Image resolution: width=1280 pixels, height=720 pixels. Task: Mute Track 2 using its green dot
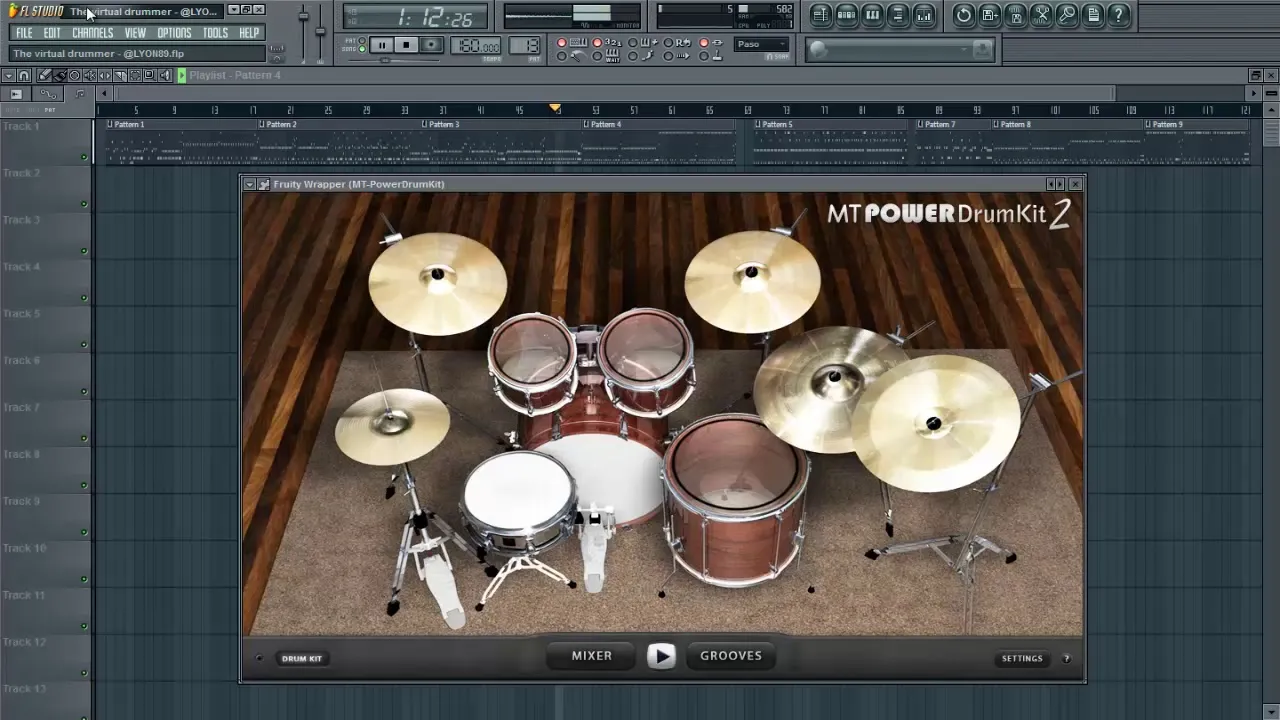(x=84, y=204)
